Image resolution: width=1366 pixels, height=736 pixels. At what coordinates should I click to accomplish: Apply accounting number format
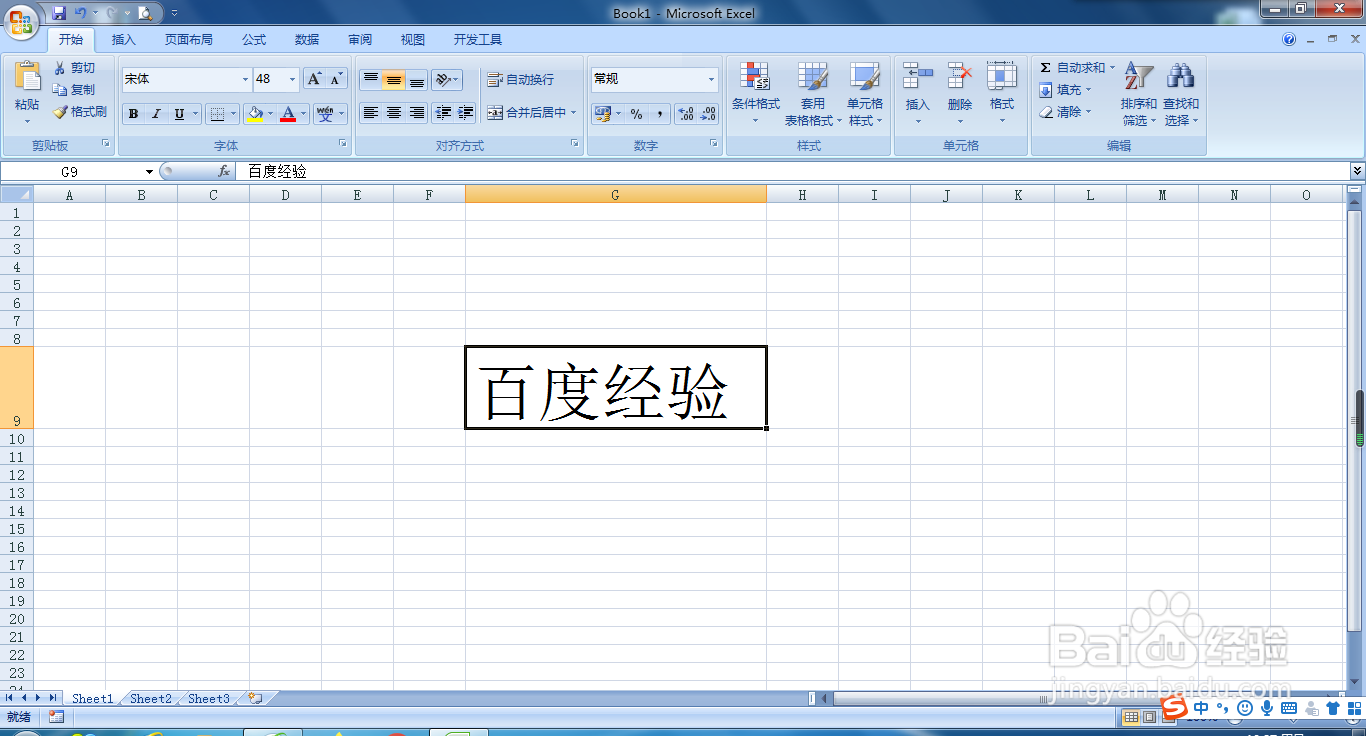(x=603, y=114)
